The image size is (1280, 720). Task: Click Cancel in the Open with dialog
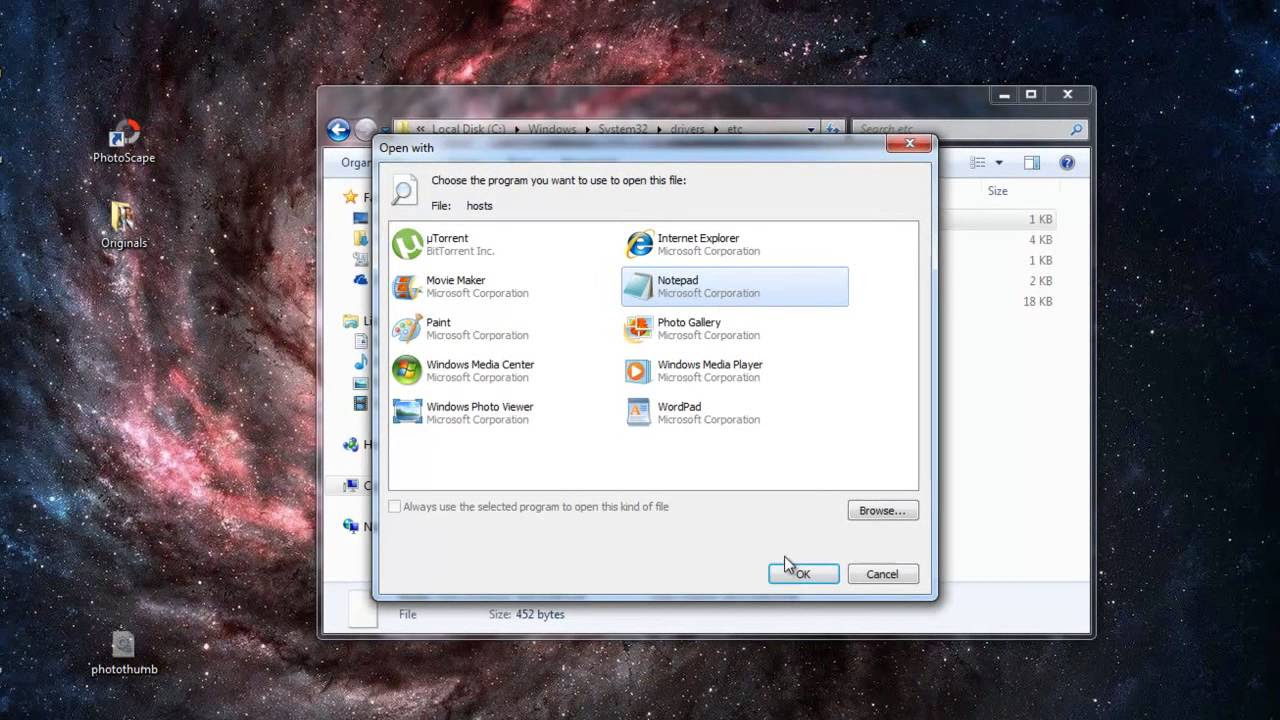tap(883, 574)
